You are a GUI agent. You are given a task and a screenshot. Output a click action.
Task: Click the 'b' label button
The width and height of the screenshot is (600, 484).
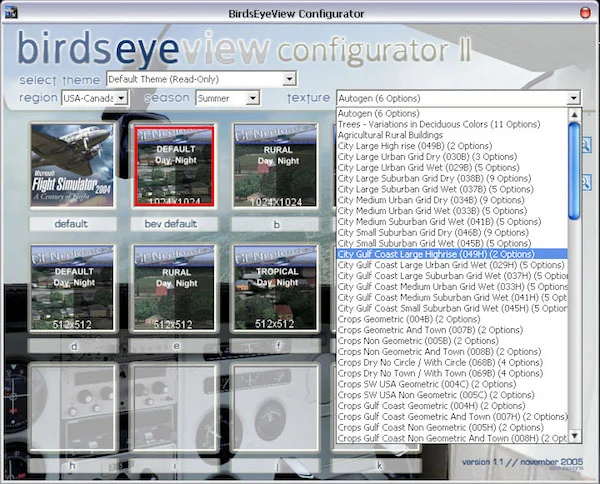pyautogui.click(x=275, y=224)
